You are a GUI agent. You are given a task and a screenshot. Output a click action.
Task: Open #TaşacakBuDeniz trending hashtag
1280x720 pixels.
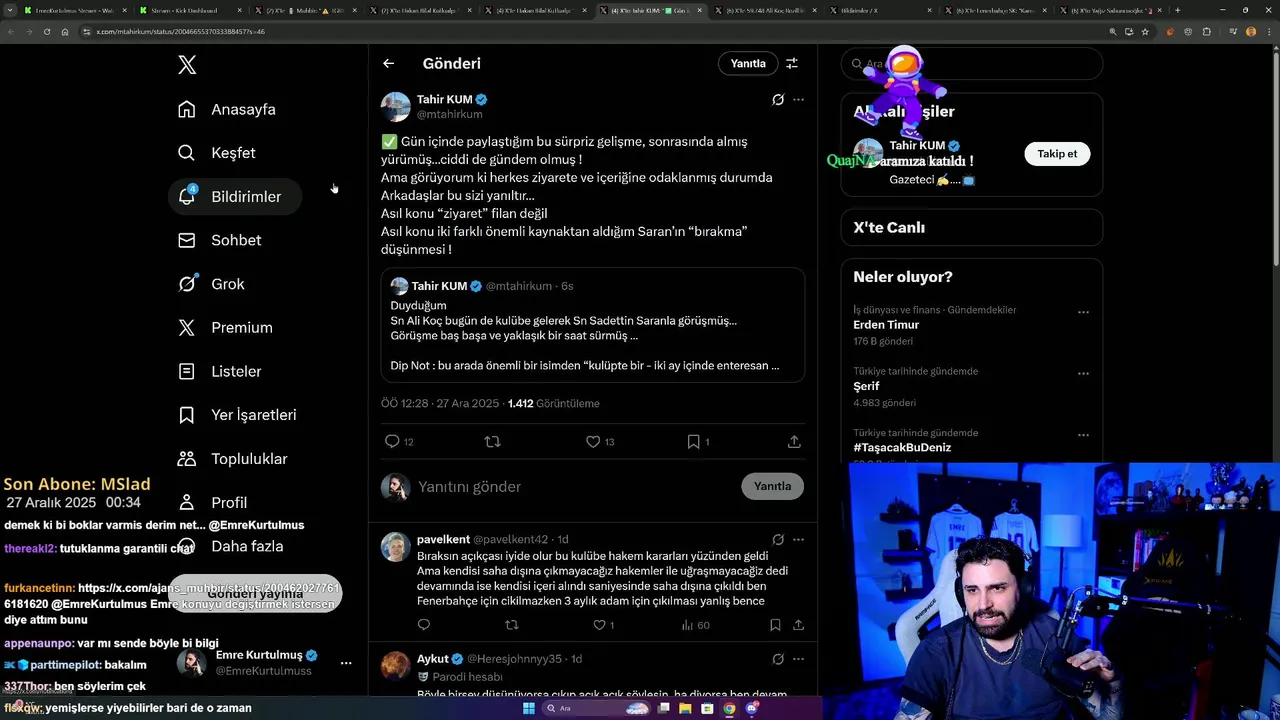coord(902,447)
